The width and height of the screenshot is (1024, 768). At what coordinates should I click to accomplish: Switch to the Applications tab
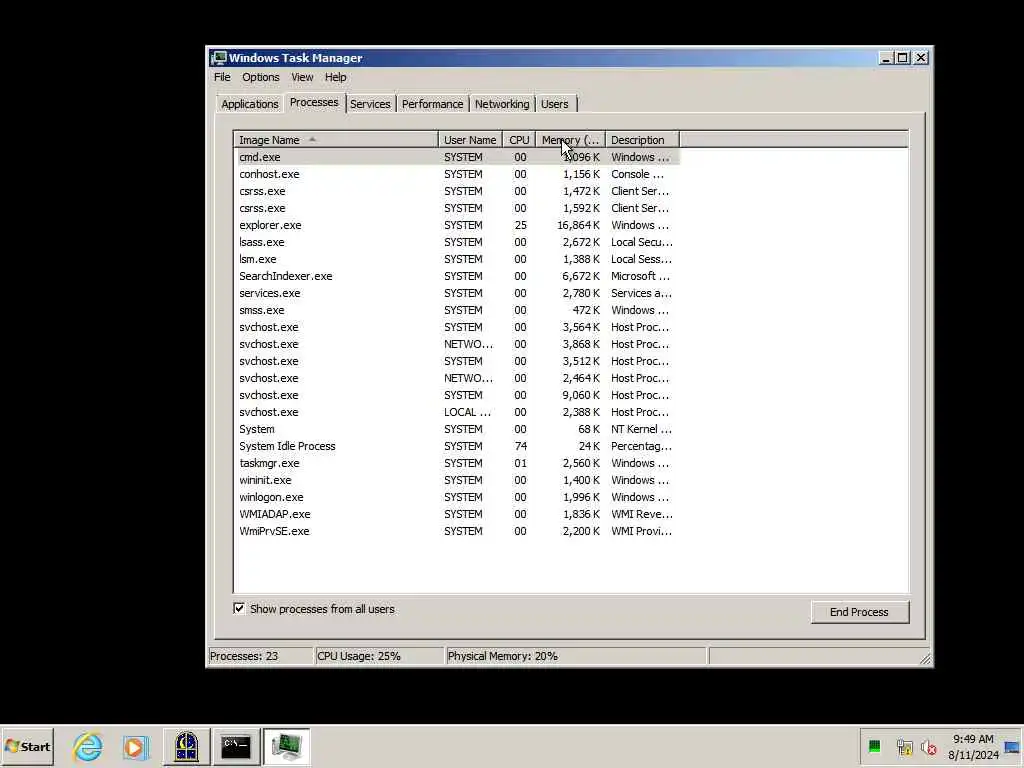pos(249,104)
